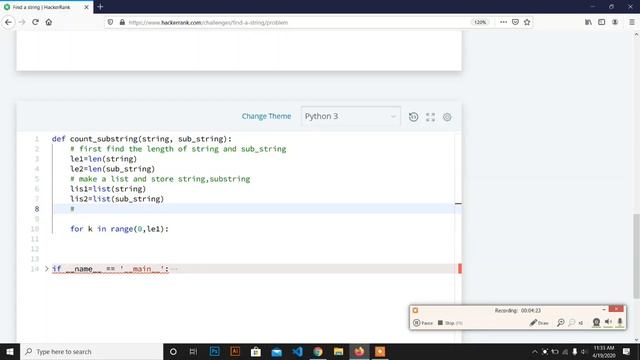Screen dimensions: 640x360
Task: Open the taskbar clock and date
Action: (x=604, y=351)
